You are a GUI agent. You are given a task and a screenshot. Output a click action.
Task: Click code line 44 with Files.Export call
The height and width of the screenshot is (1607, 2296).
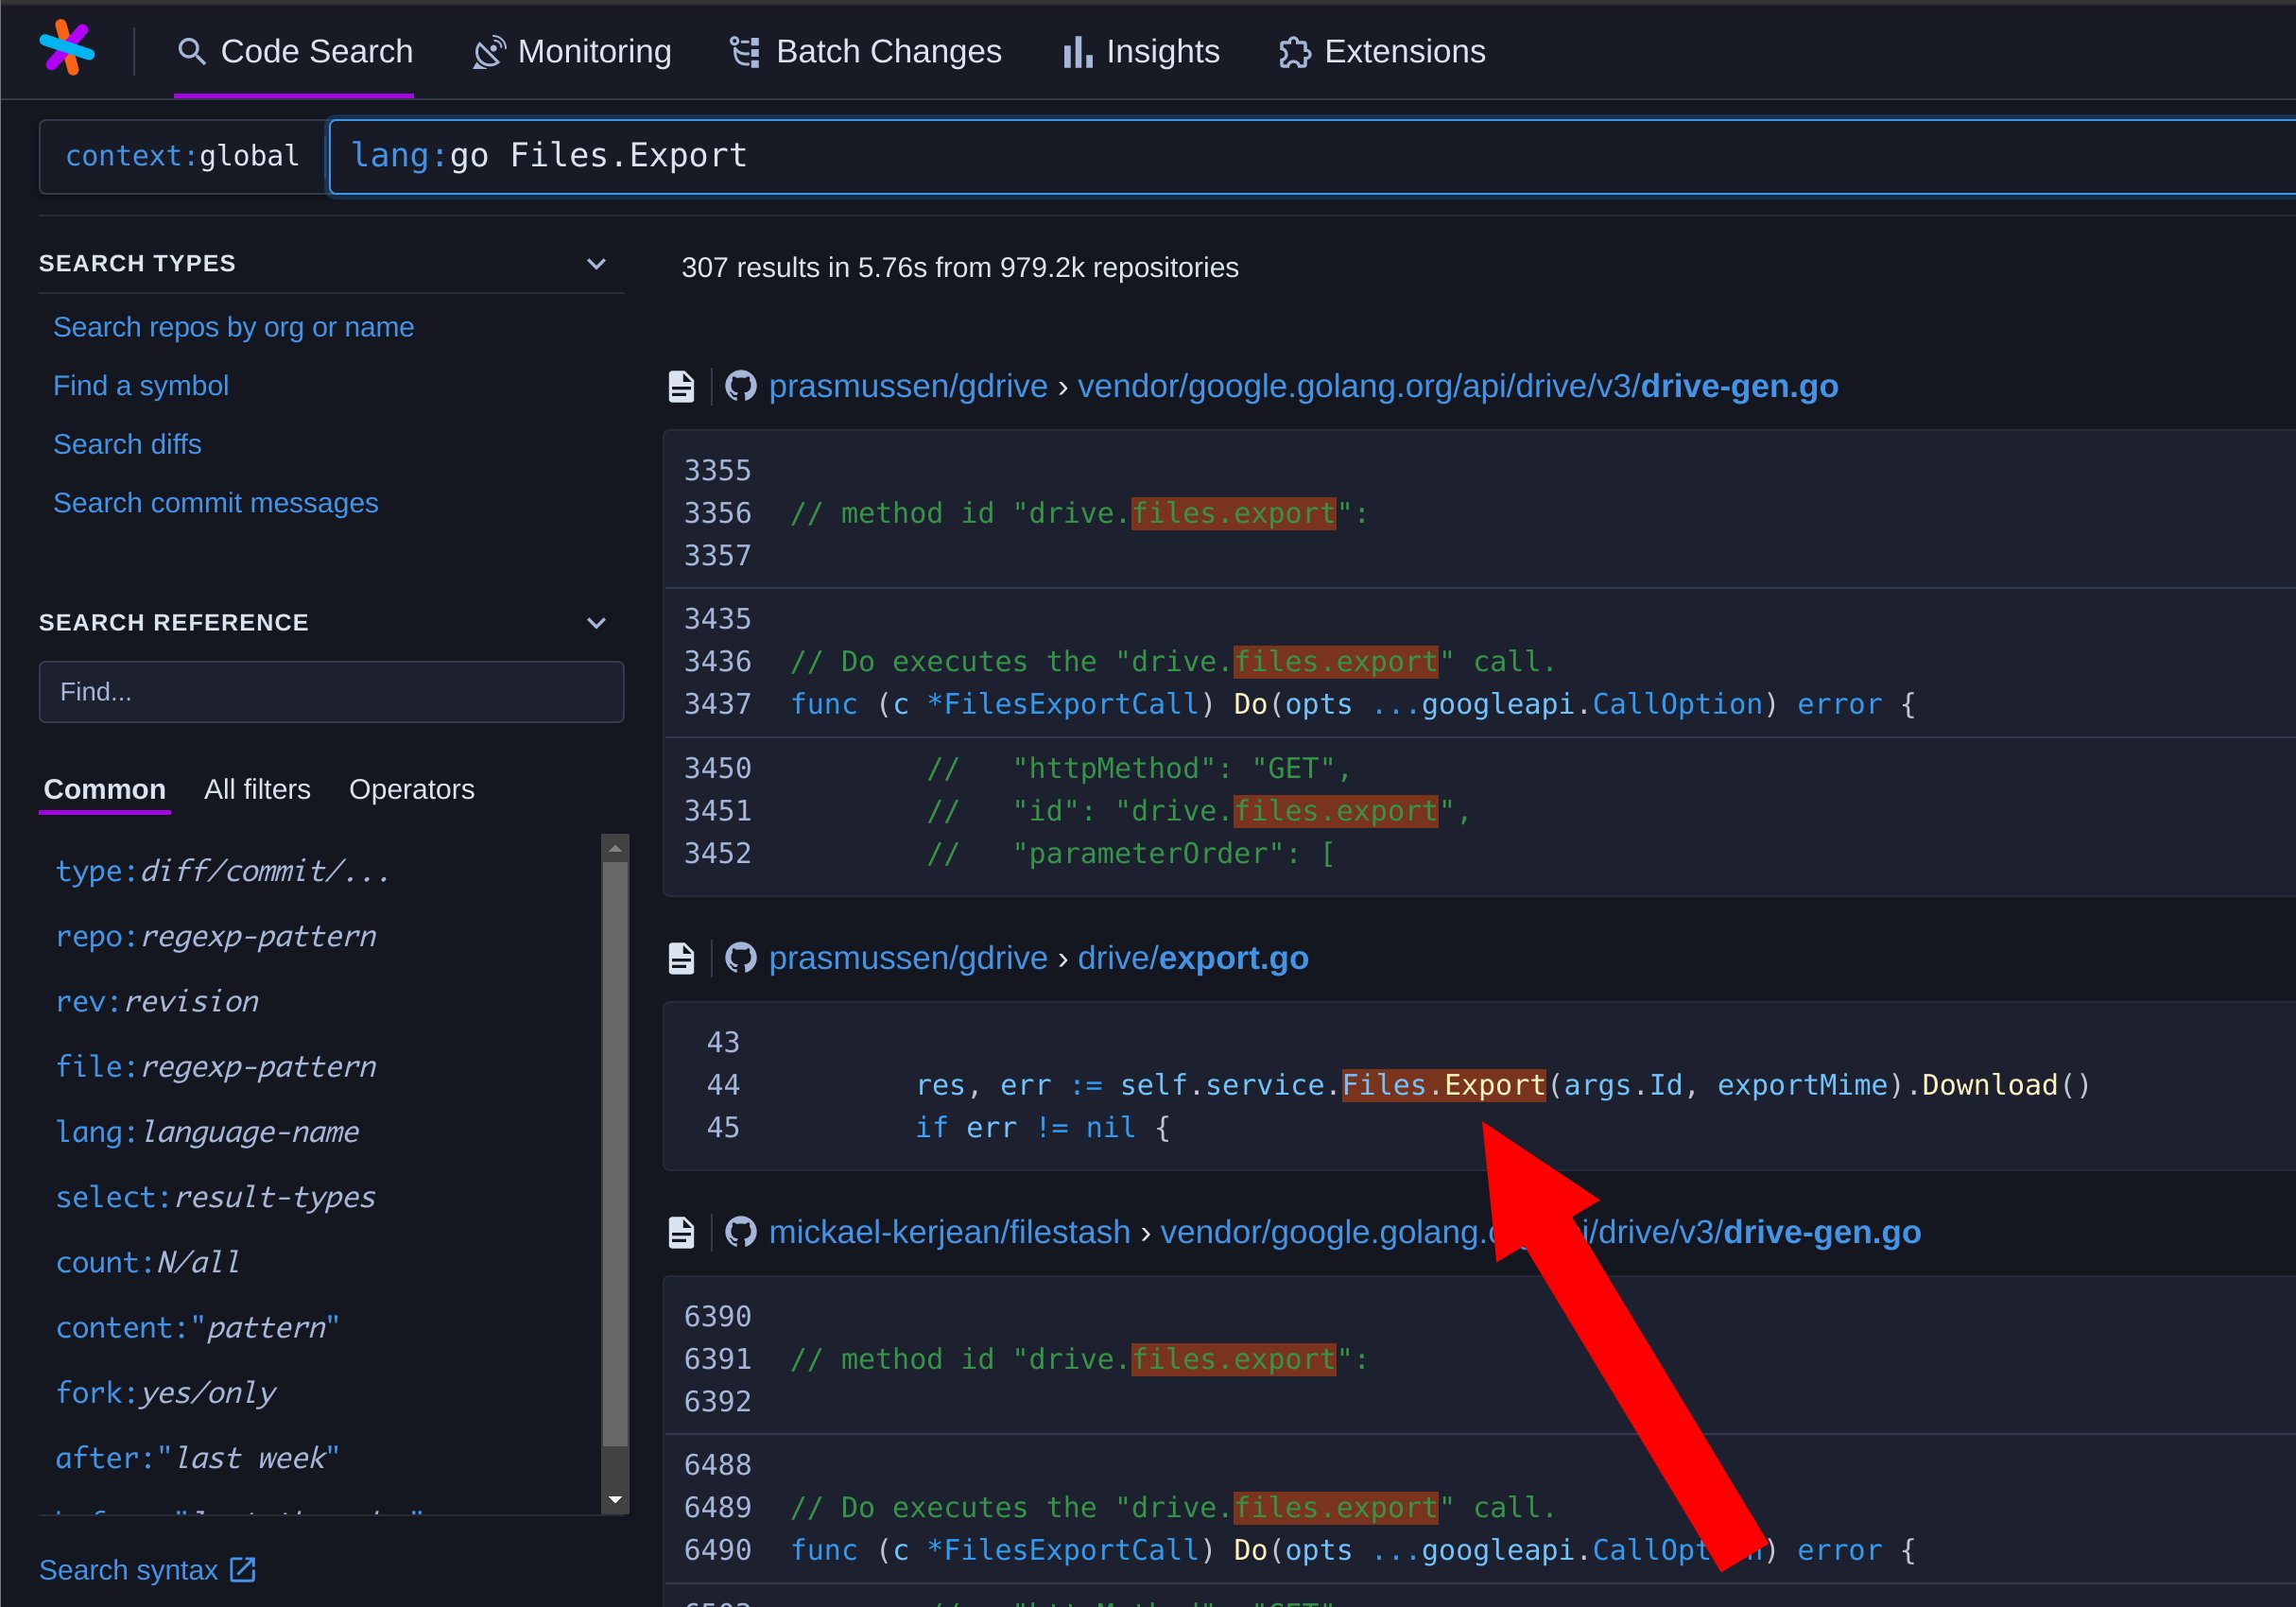[1503, 1085]
